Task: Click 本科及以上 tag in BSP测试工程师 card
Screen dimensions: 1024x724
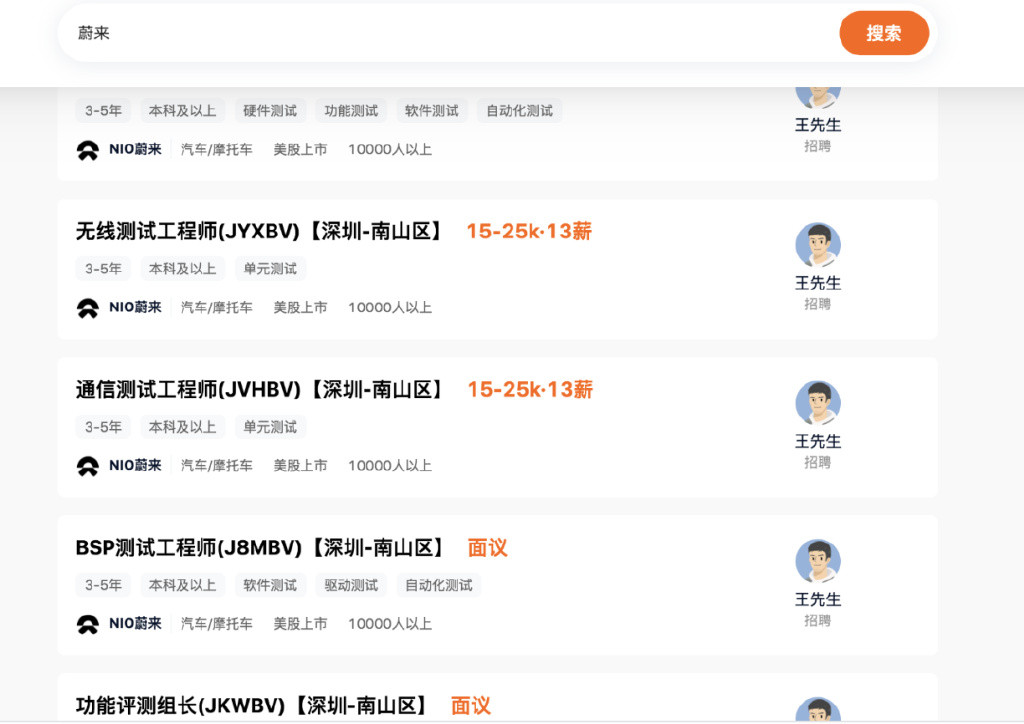Action: (183, 586)
